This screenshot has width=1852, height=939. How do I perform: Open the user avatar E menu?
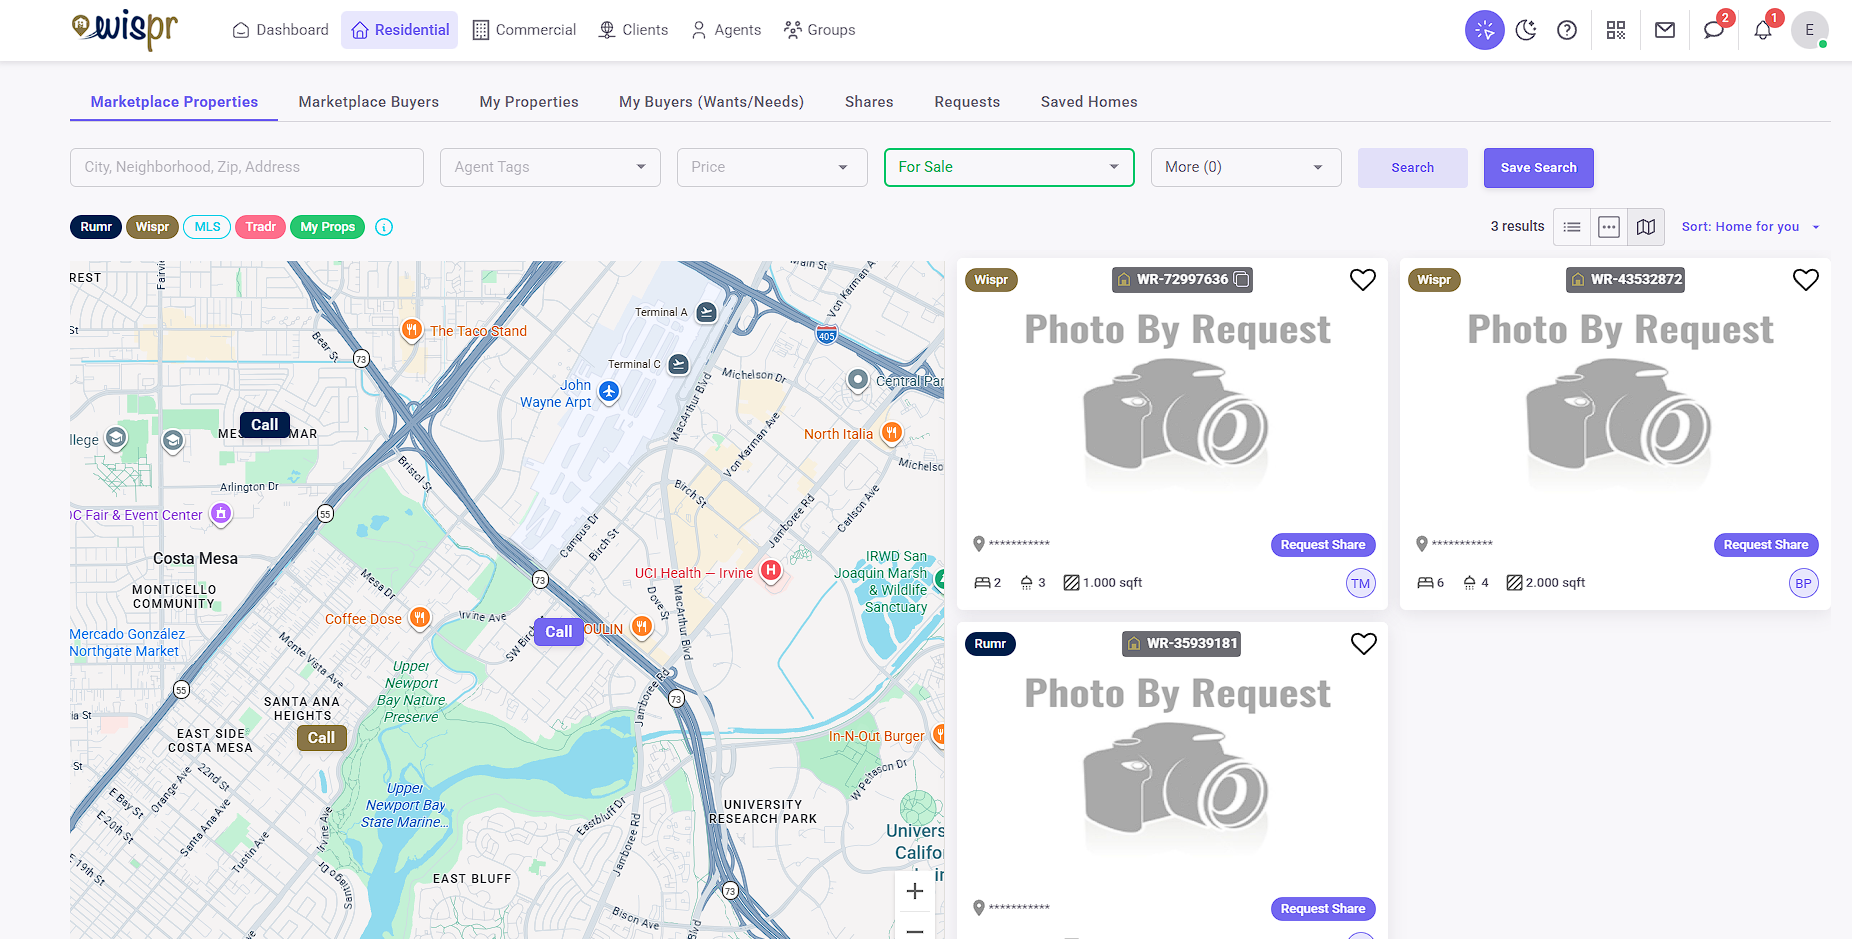1809,30
